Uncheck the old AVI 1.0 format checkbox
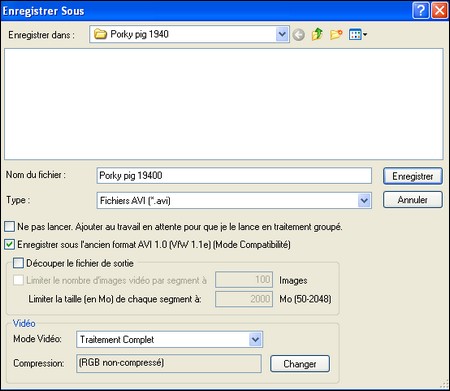Screen dimensions: 450x391 9,244
